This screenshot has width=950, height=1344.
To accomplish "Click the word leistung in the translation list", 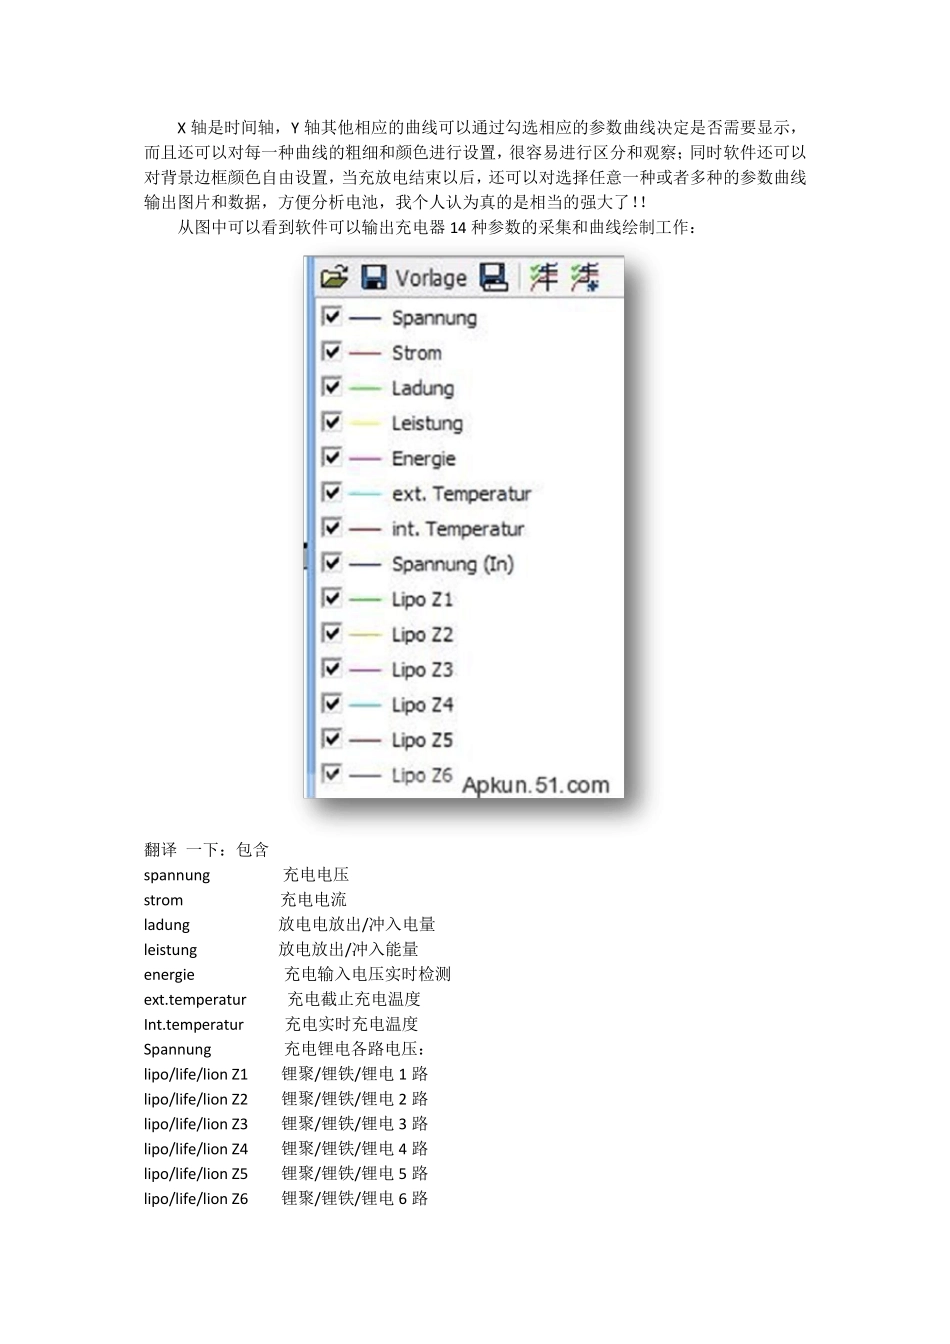I will tap(170, 950).
